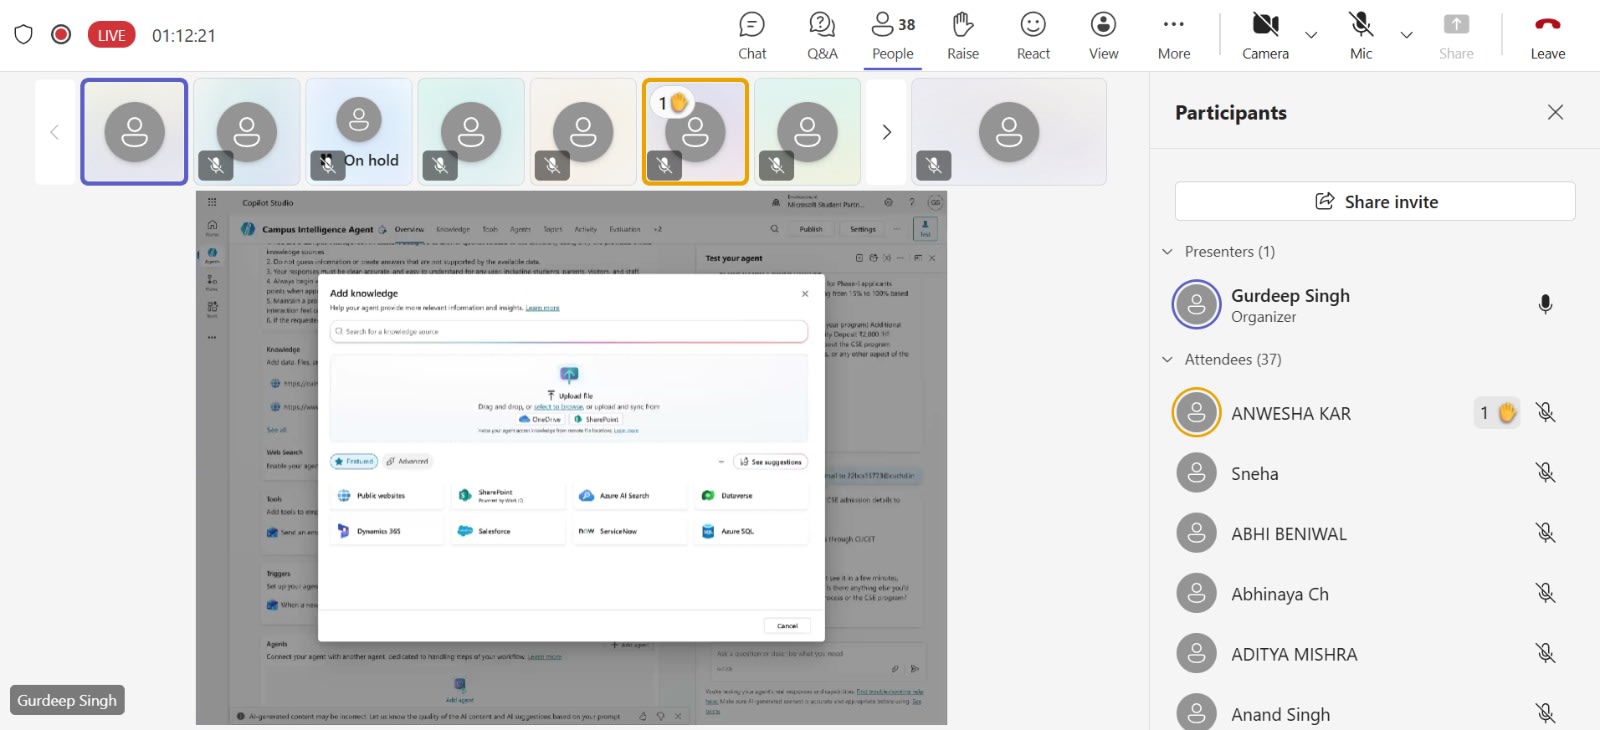Click Sneha's avatar icon
The height and width of the screenshot is (730, 1600).
1196,473
